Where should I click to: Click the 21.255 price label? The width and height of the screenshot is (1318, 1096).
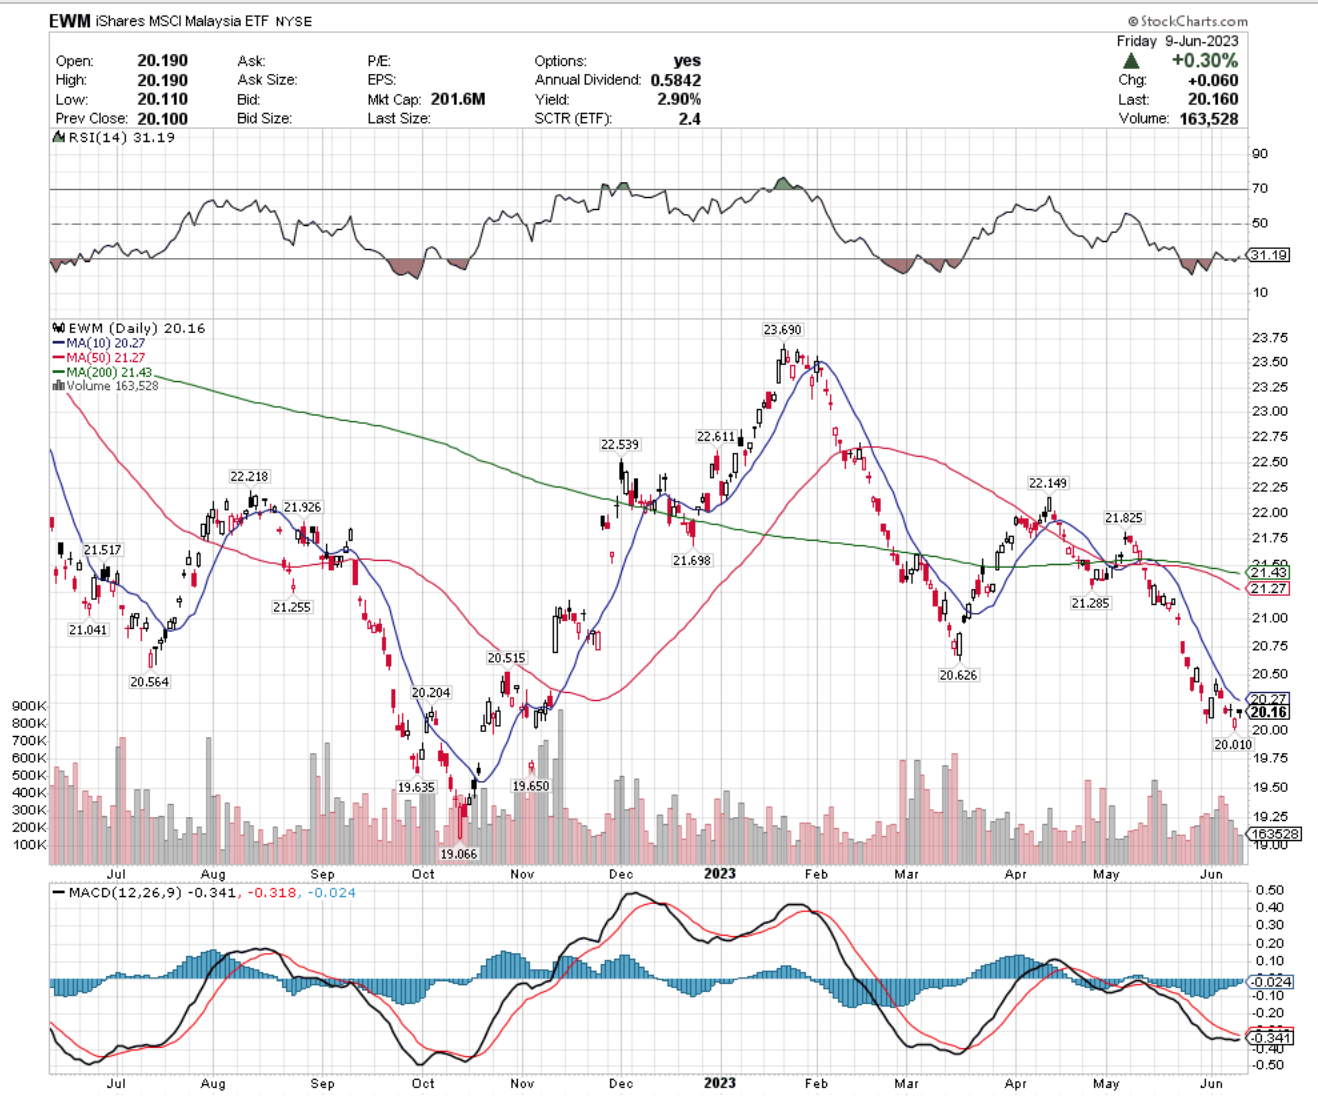[291, 607]
